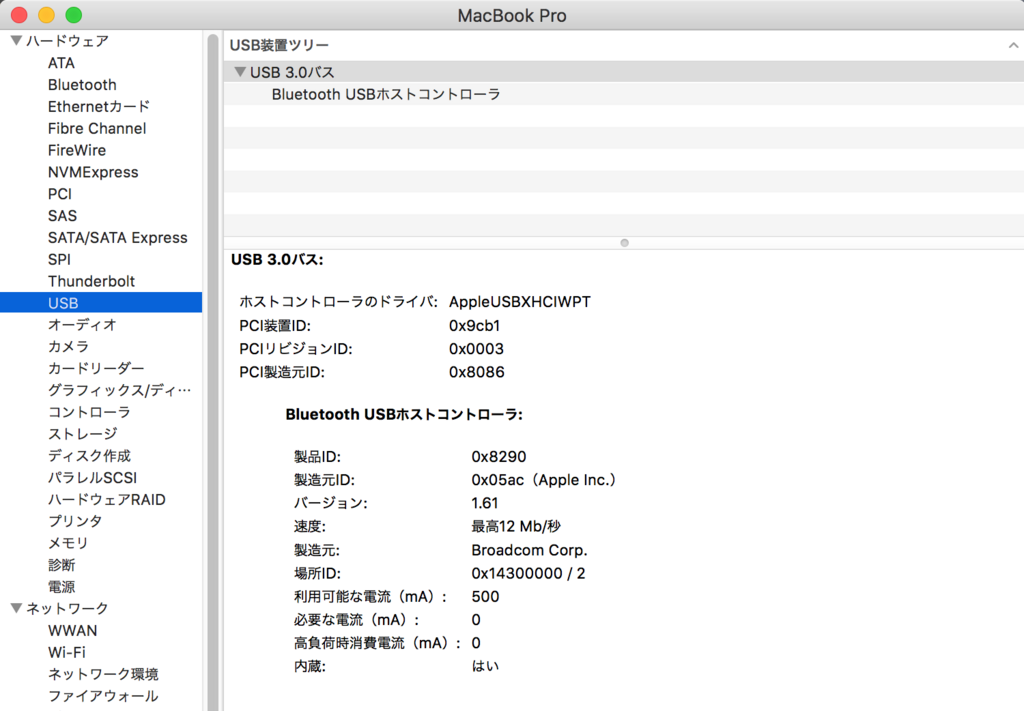
Task: Click the sidebar vertical scrollbar
Action: point(212,372)
